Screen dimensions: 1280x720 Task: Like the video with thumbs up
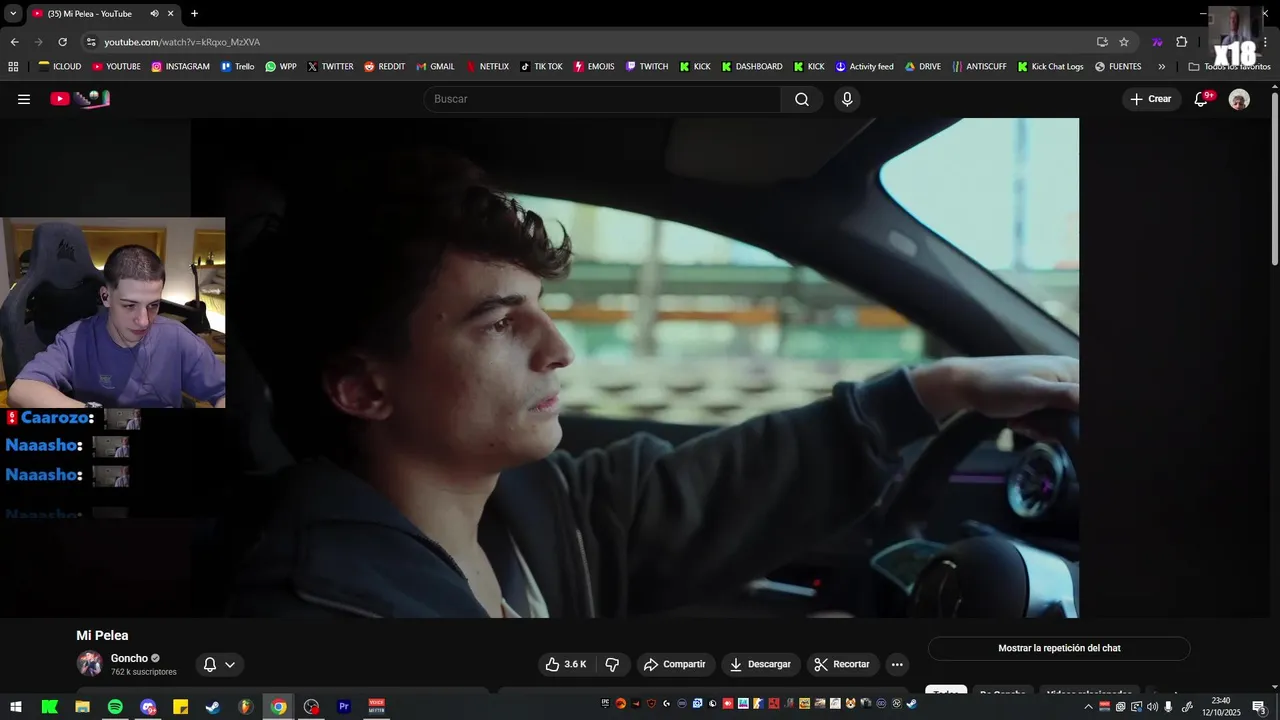coord(566,664)
